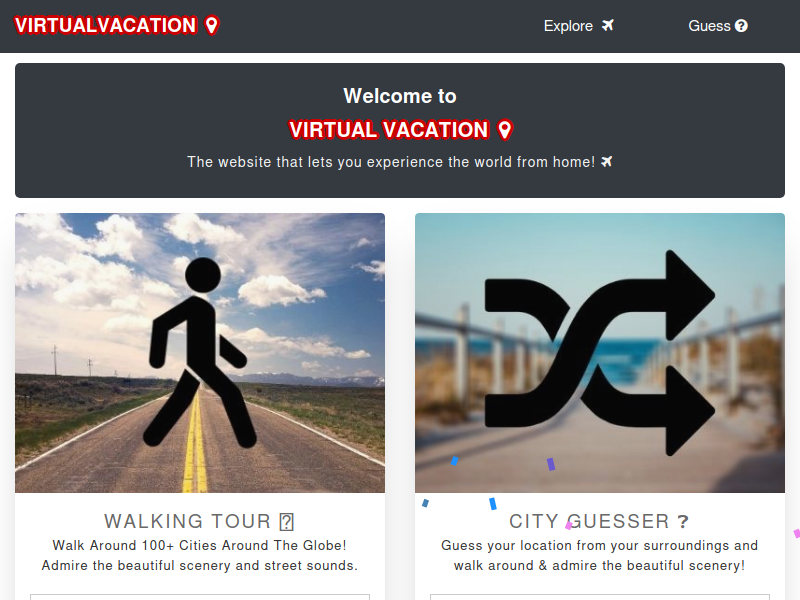This screenshot has height=600, width=800.
Task: Click the Walking Tour road photo thumbnail
Action: 200,353
